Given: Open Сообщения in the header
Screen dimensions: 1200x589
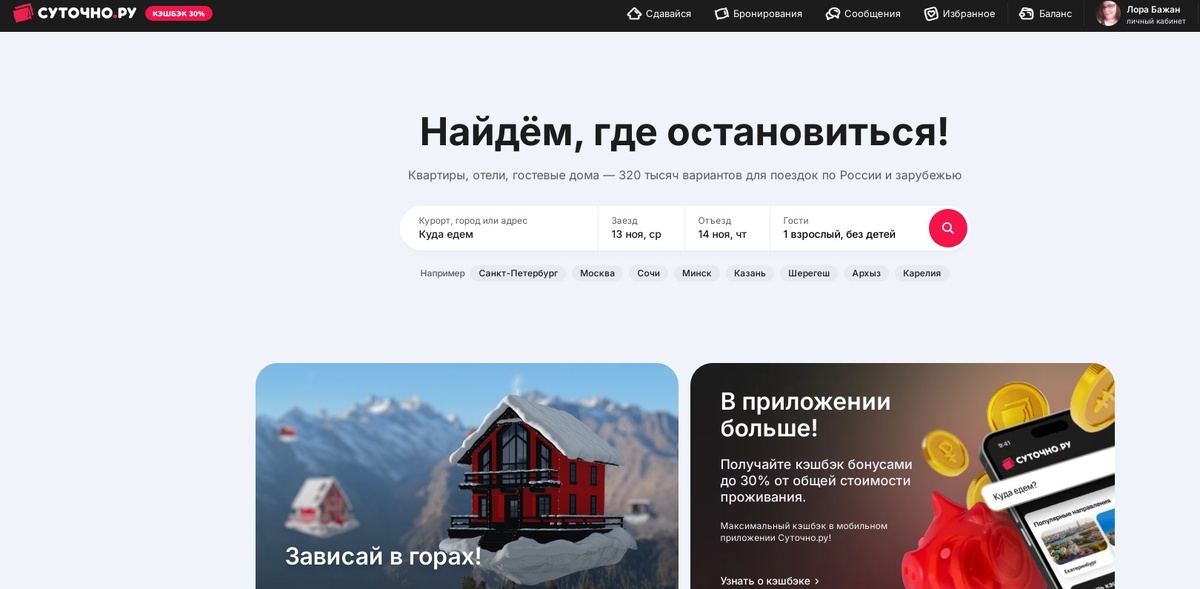Looking at the screenshot, I should coord(863,14).
